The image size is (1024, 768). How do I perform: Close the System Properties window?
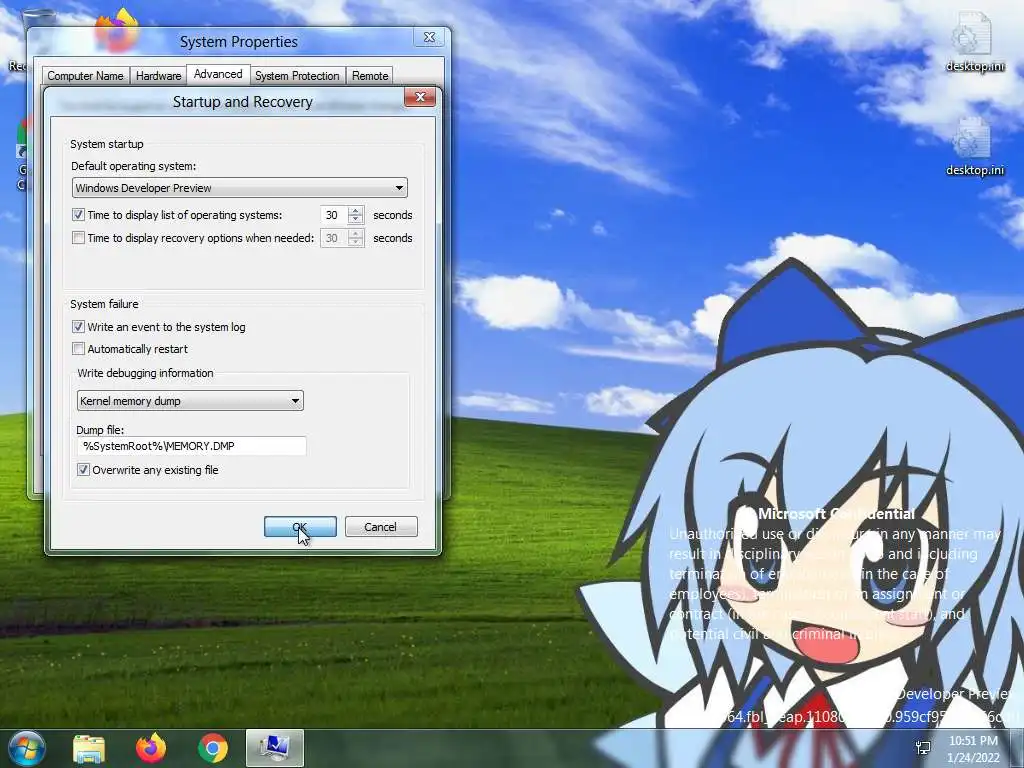(430, 37)
